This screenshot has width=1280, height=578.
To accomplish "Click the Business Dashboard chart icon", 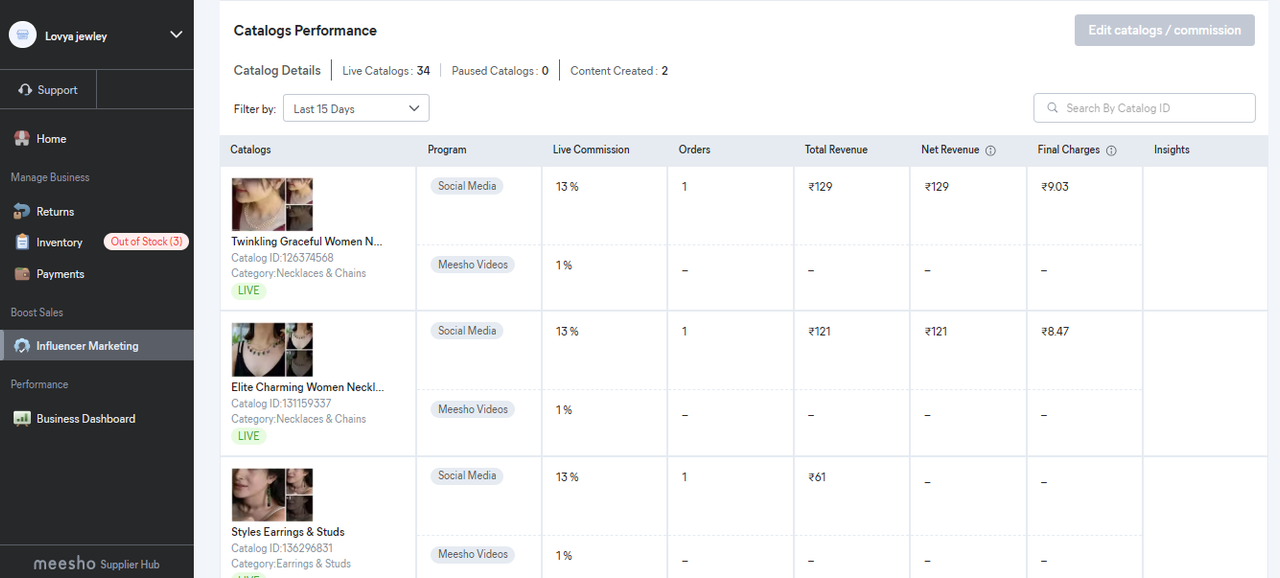I will [x=22, y=419].
